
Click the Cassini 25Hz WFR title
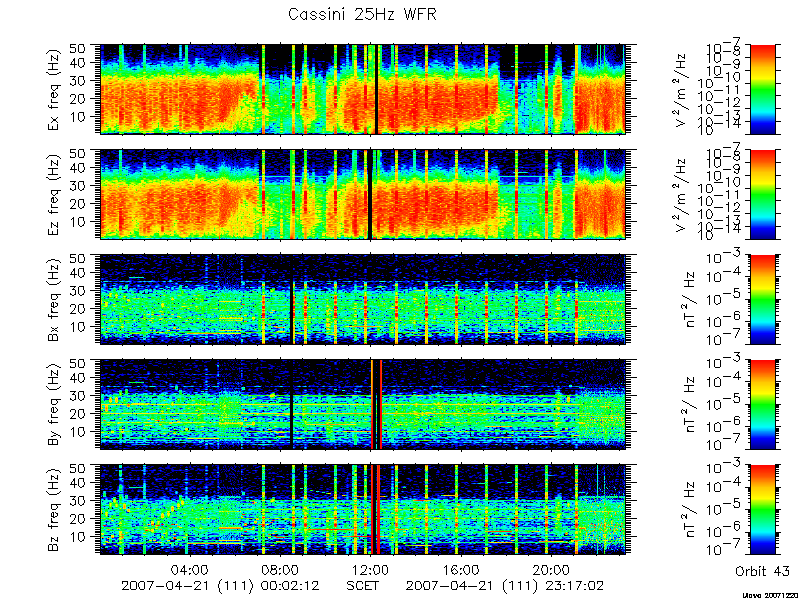point(362,15)
